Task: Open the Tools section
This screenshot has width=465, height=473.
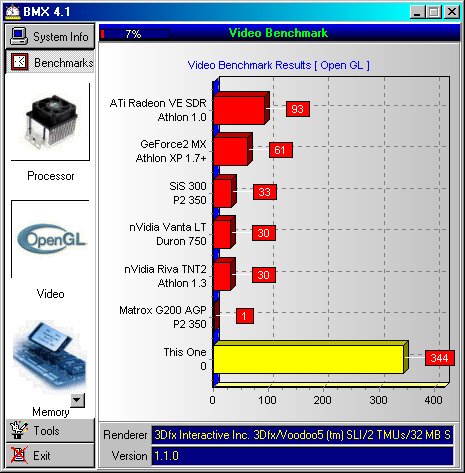Action: pos(50,430)
